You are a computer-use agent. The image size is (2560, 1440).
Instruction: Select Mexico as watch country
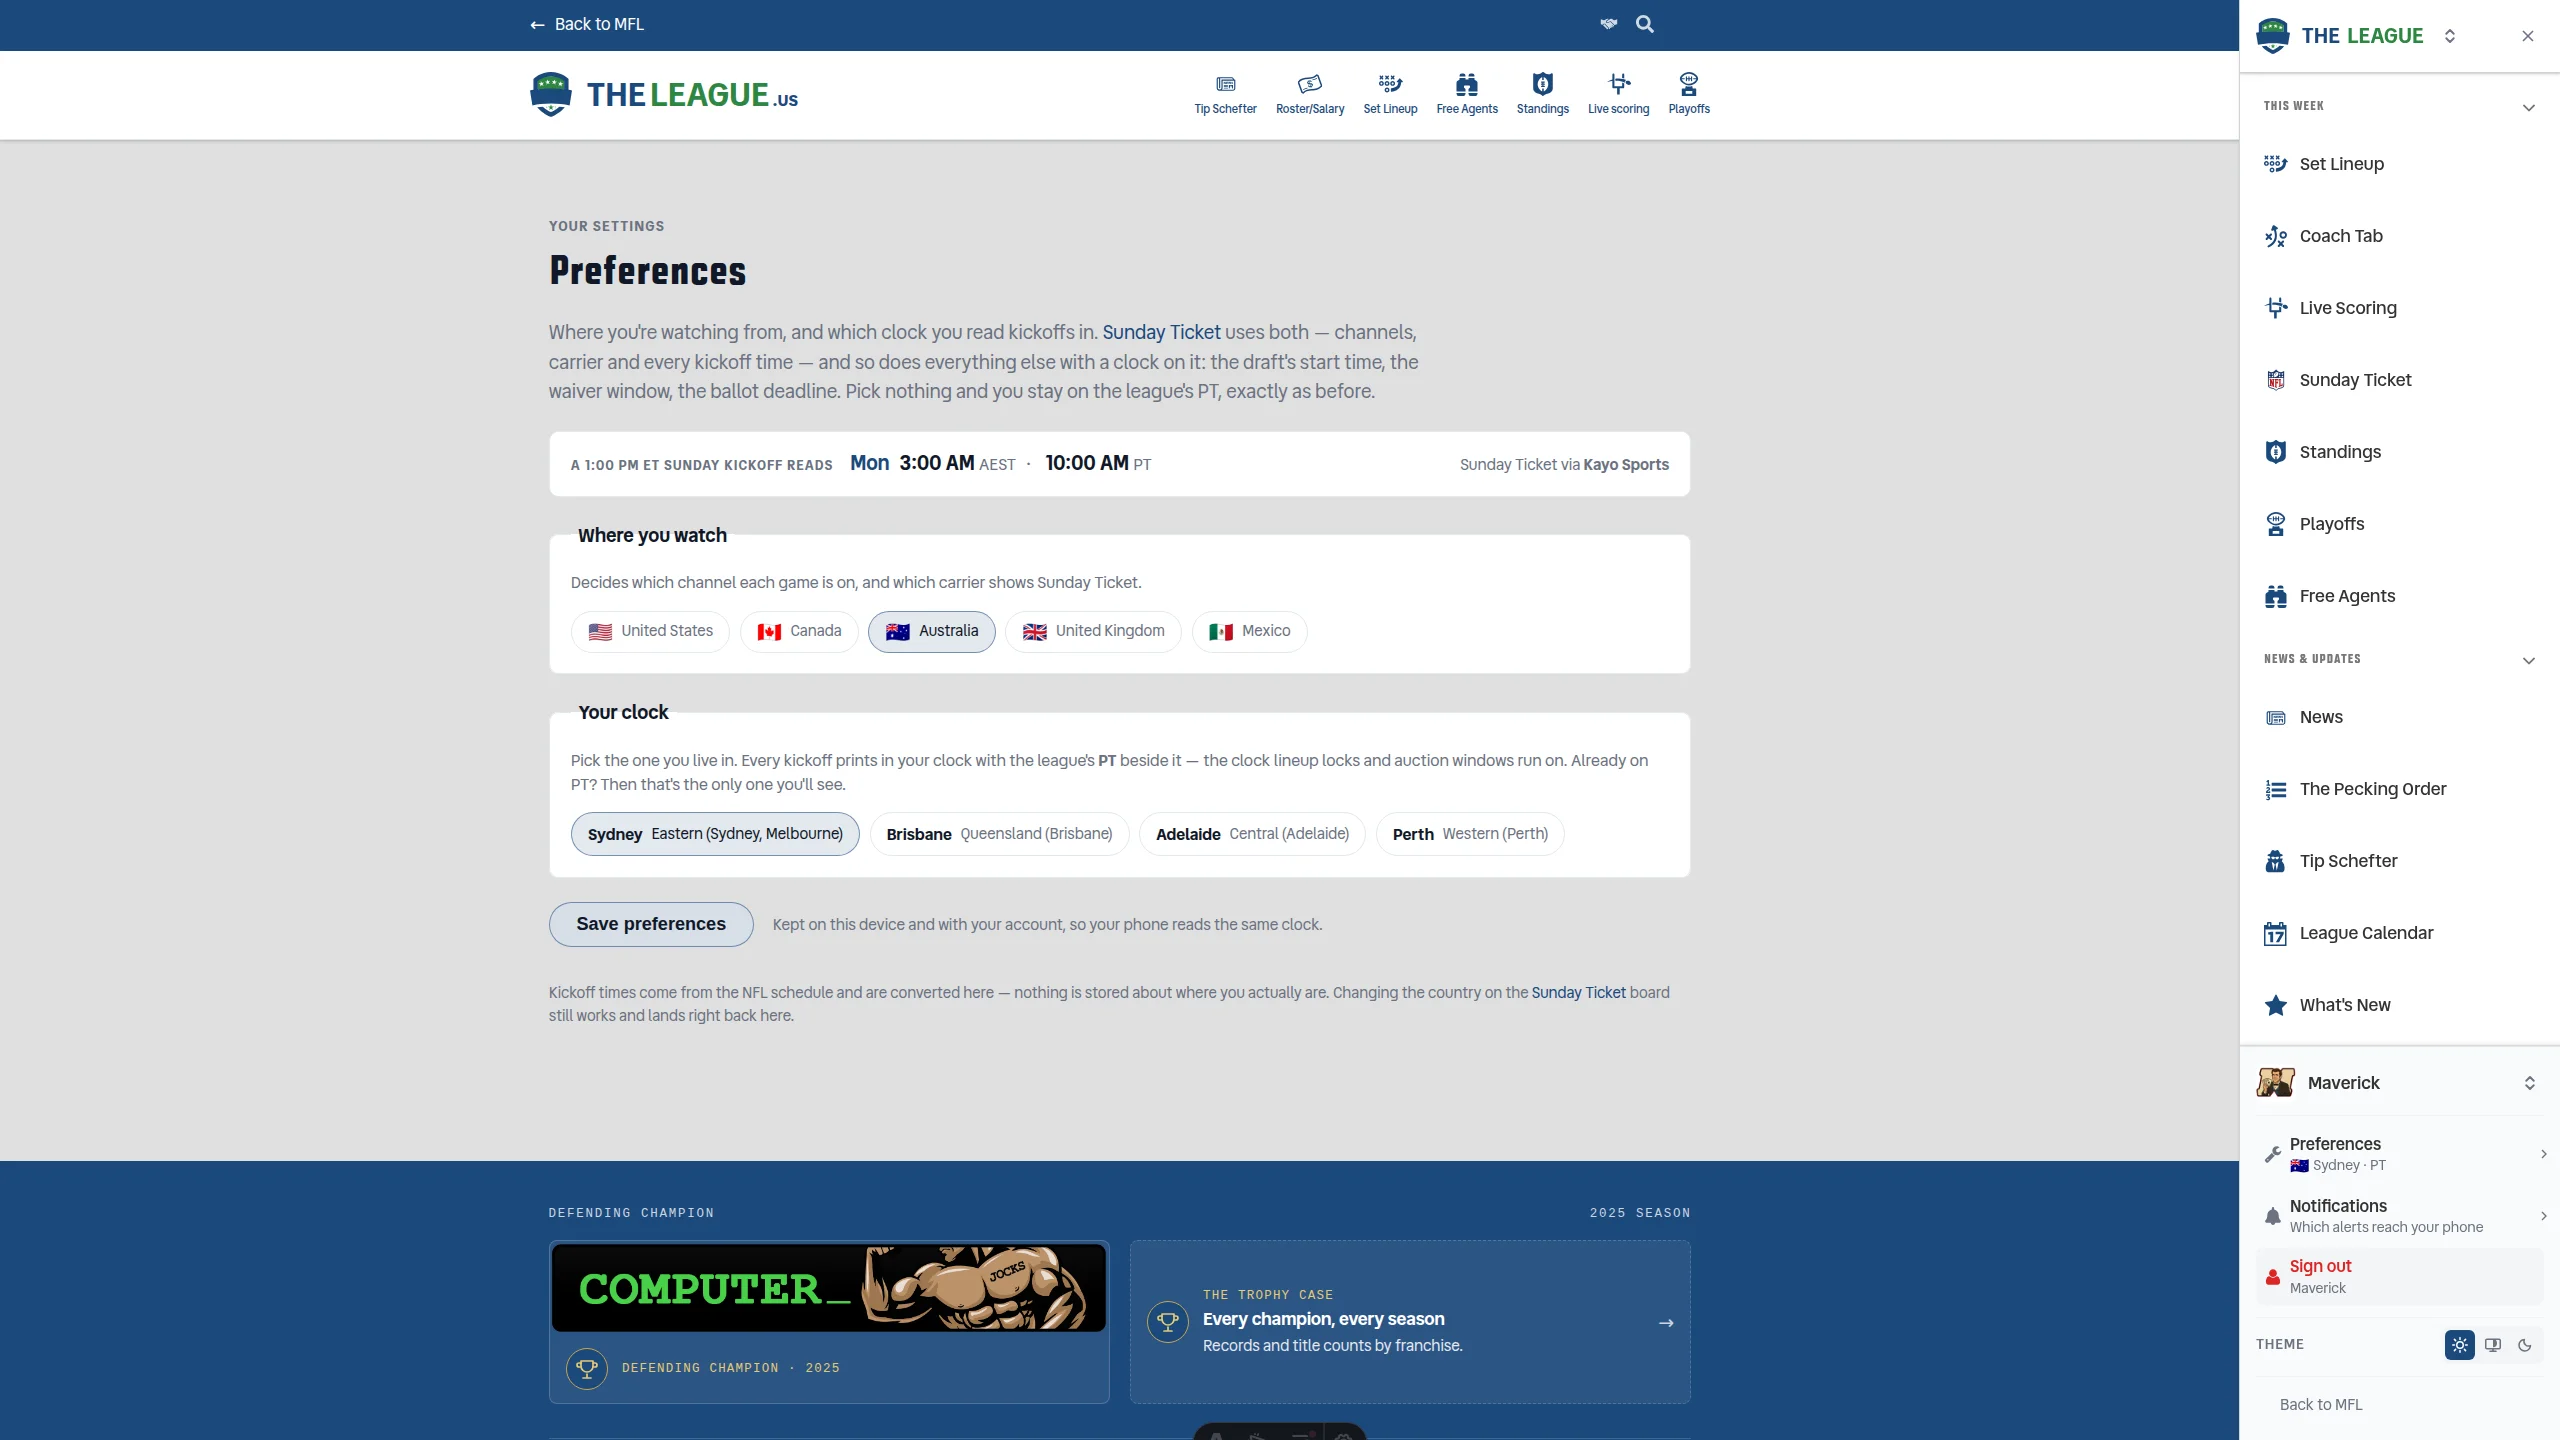(1249, 631)
